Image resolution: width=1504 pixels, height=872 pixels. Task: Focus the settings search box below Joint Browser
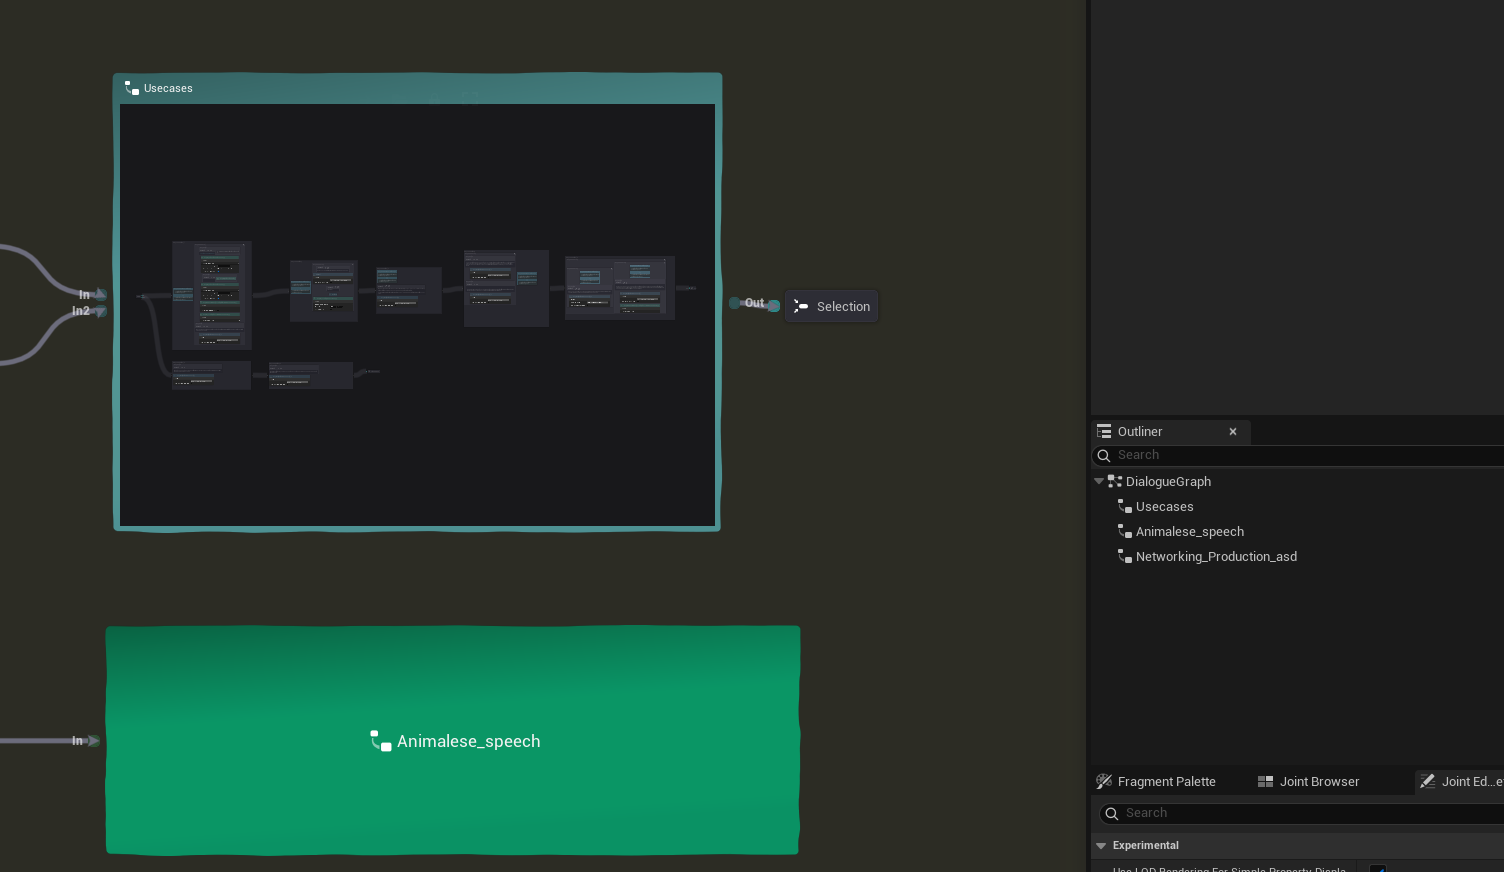[x=1300, y=813]
